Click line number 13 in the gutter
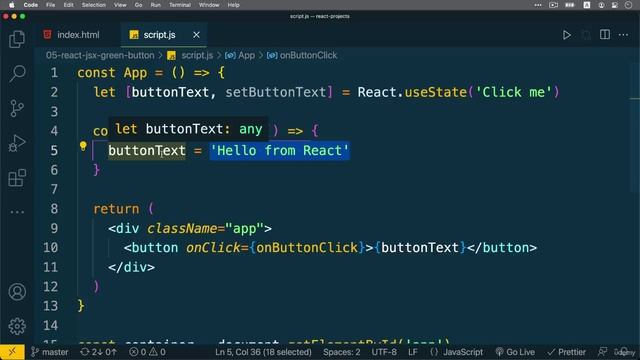Viewport: 640px width, 360px height. coord(51,306)
